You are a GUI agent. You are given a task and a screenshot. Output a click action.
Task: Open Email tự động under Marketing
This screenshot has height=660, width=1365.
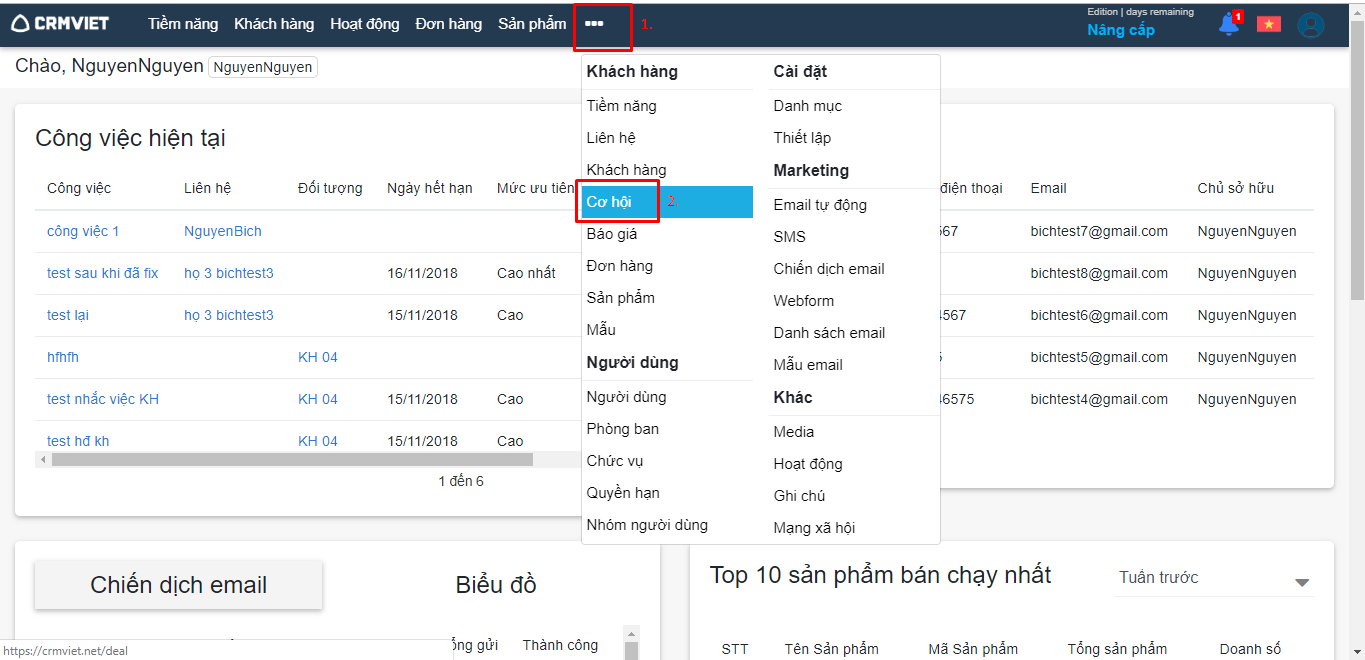click(819, 205)
